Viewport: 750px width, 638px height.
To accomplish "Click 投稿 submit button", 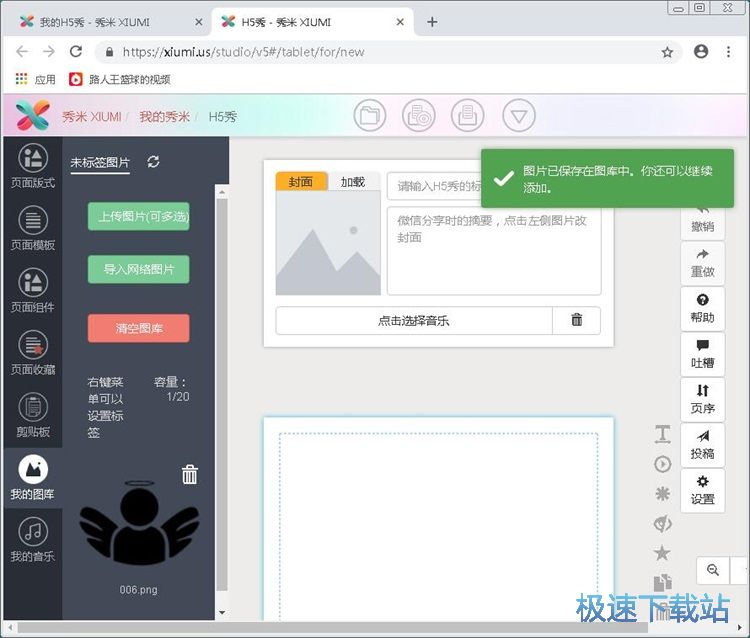I will point(703,445).
